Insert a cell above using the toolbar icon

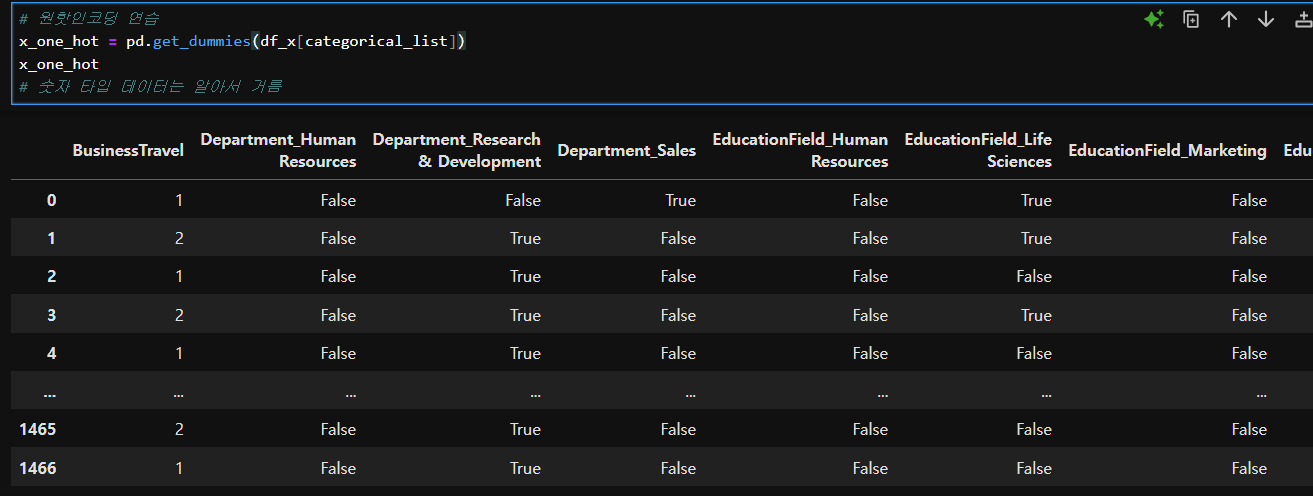pos(1303,19)
